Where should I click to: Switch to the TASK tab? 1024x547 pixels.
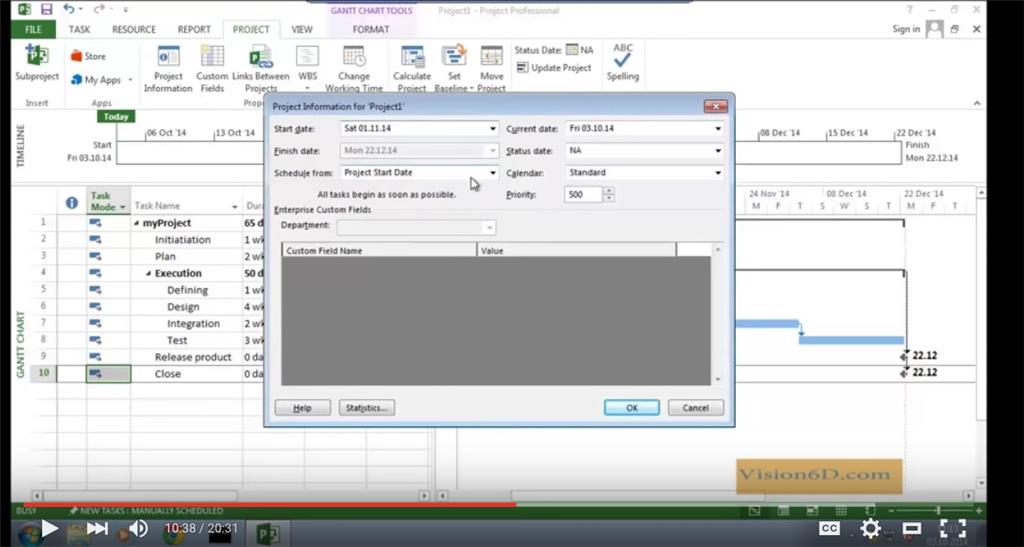[x=80, y=29]
